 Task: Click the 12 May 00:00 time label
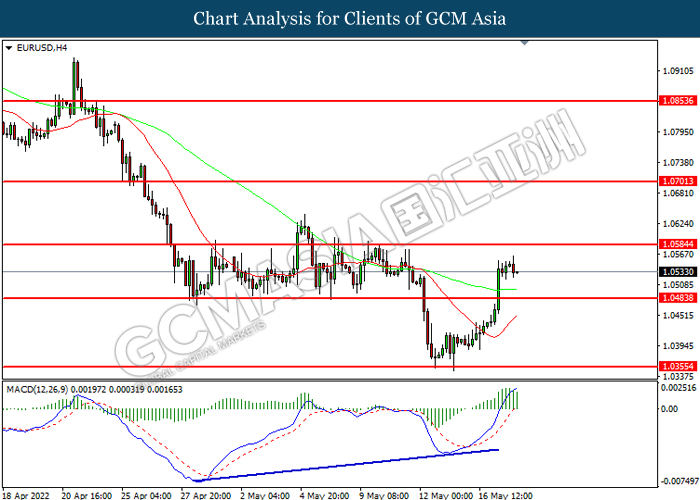(446, 496)
